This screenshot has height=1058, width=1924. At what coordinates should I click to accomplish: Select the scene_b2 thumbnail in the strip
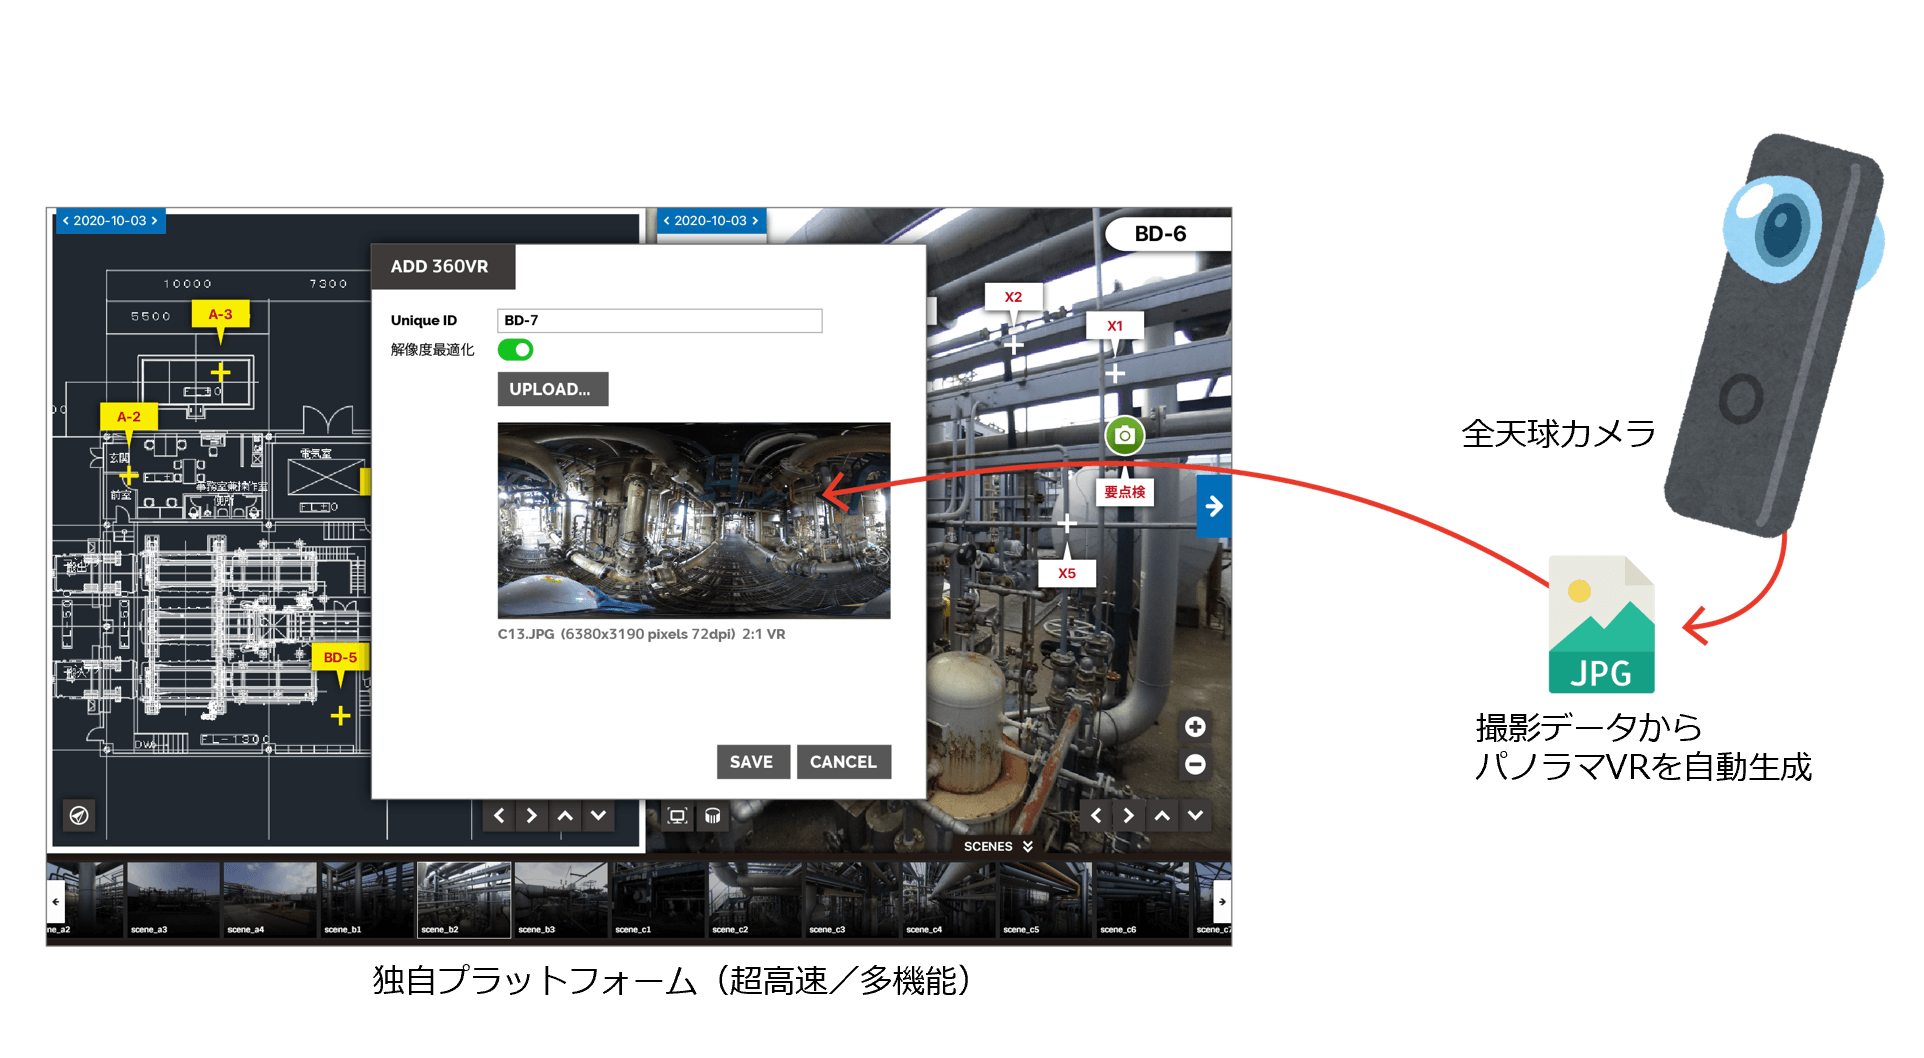[x=463, y=897]
